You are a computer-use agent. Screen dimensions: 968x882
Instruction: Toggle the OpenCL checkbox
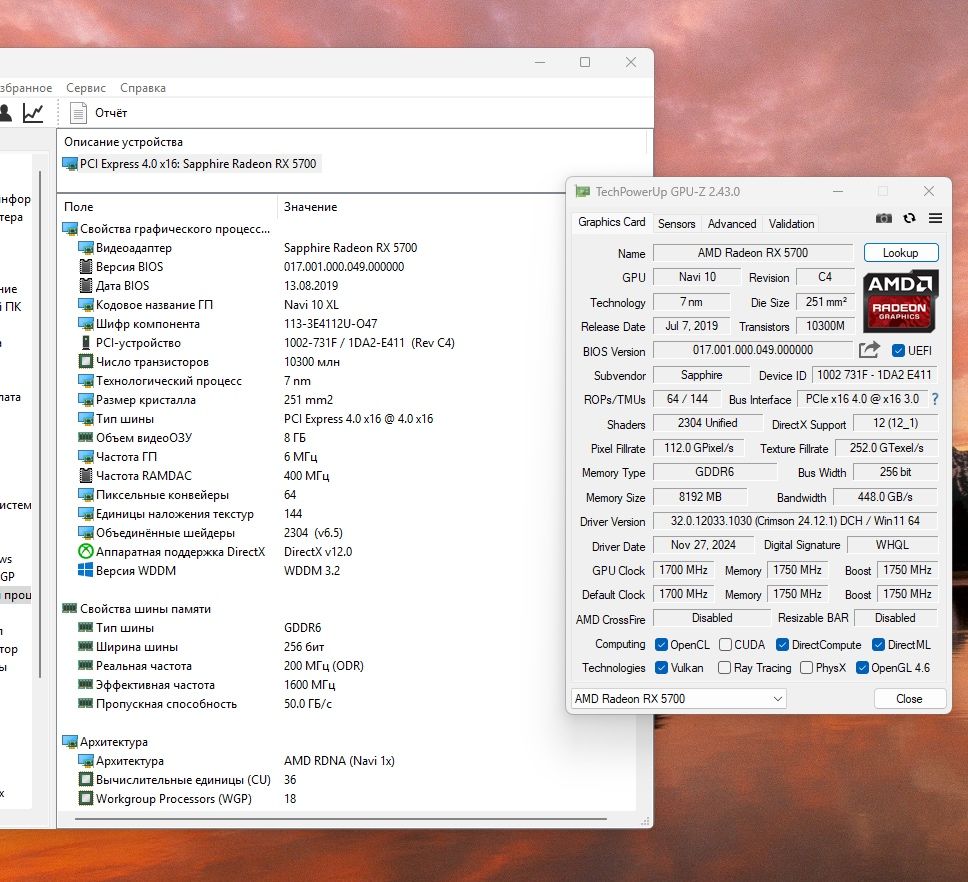(x=661, y=644)
